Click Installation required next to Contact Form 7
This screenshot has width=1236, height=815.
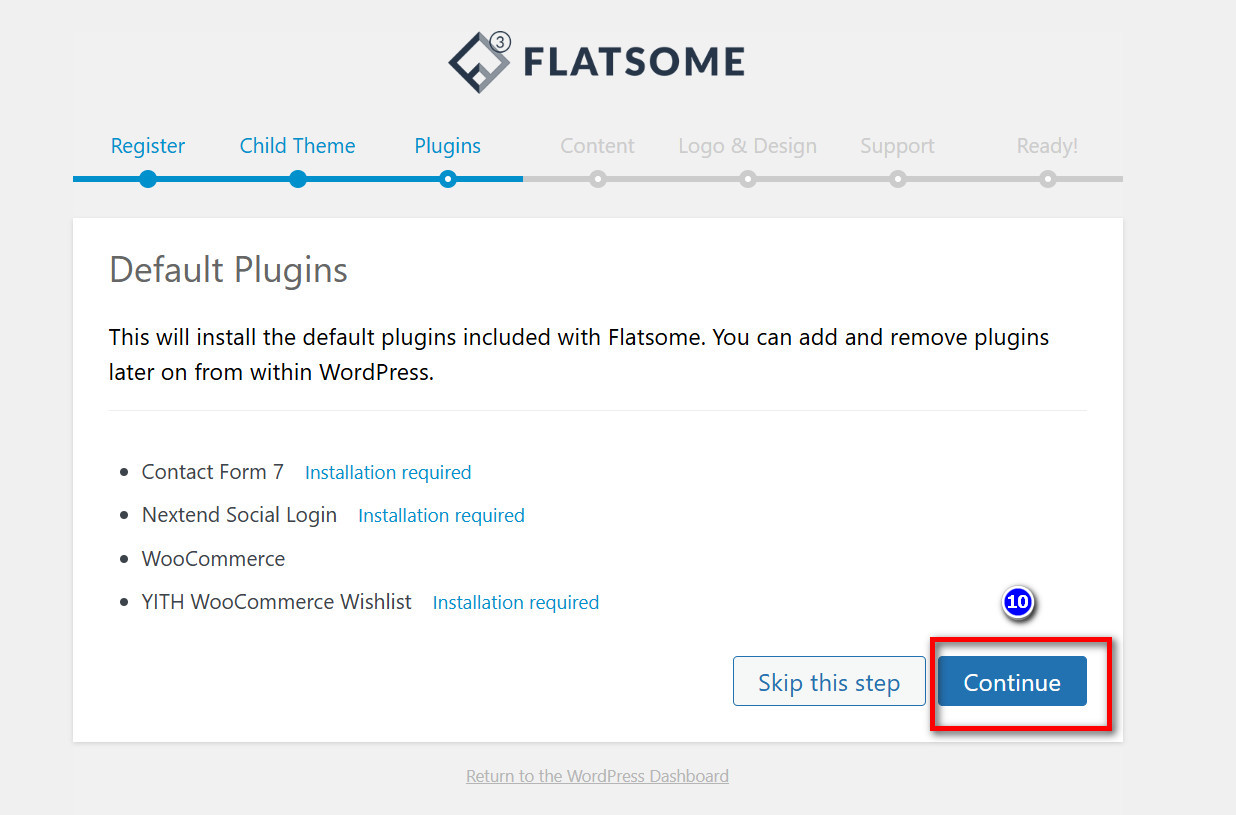tap(388, 472)
